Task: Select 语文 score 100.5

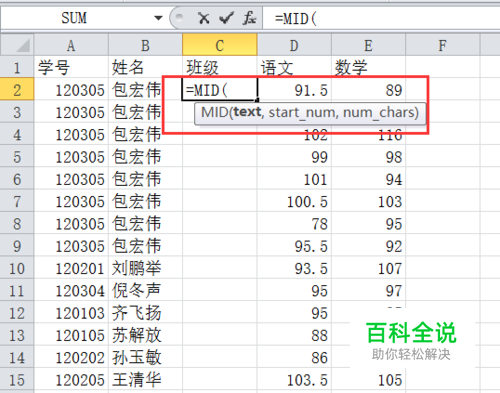Action: [x=294, y=201]
